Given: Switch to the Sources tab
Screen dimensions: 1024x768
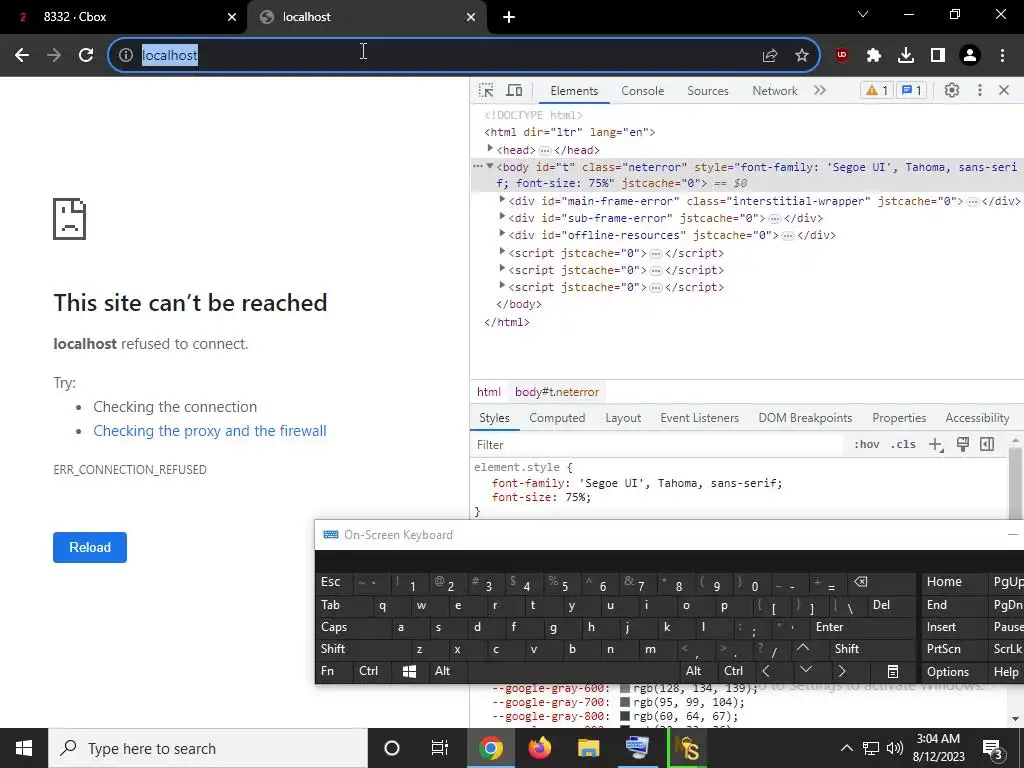Looking at the screenshot, I should click(707, 91).
